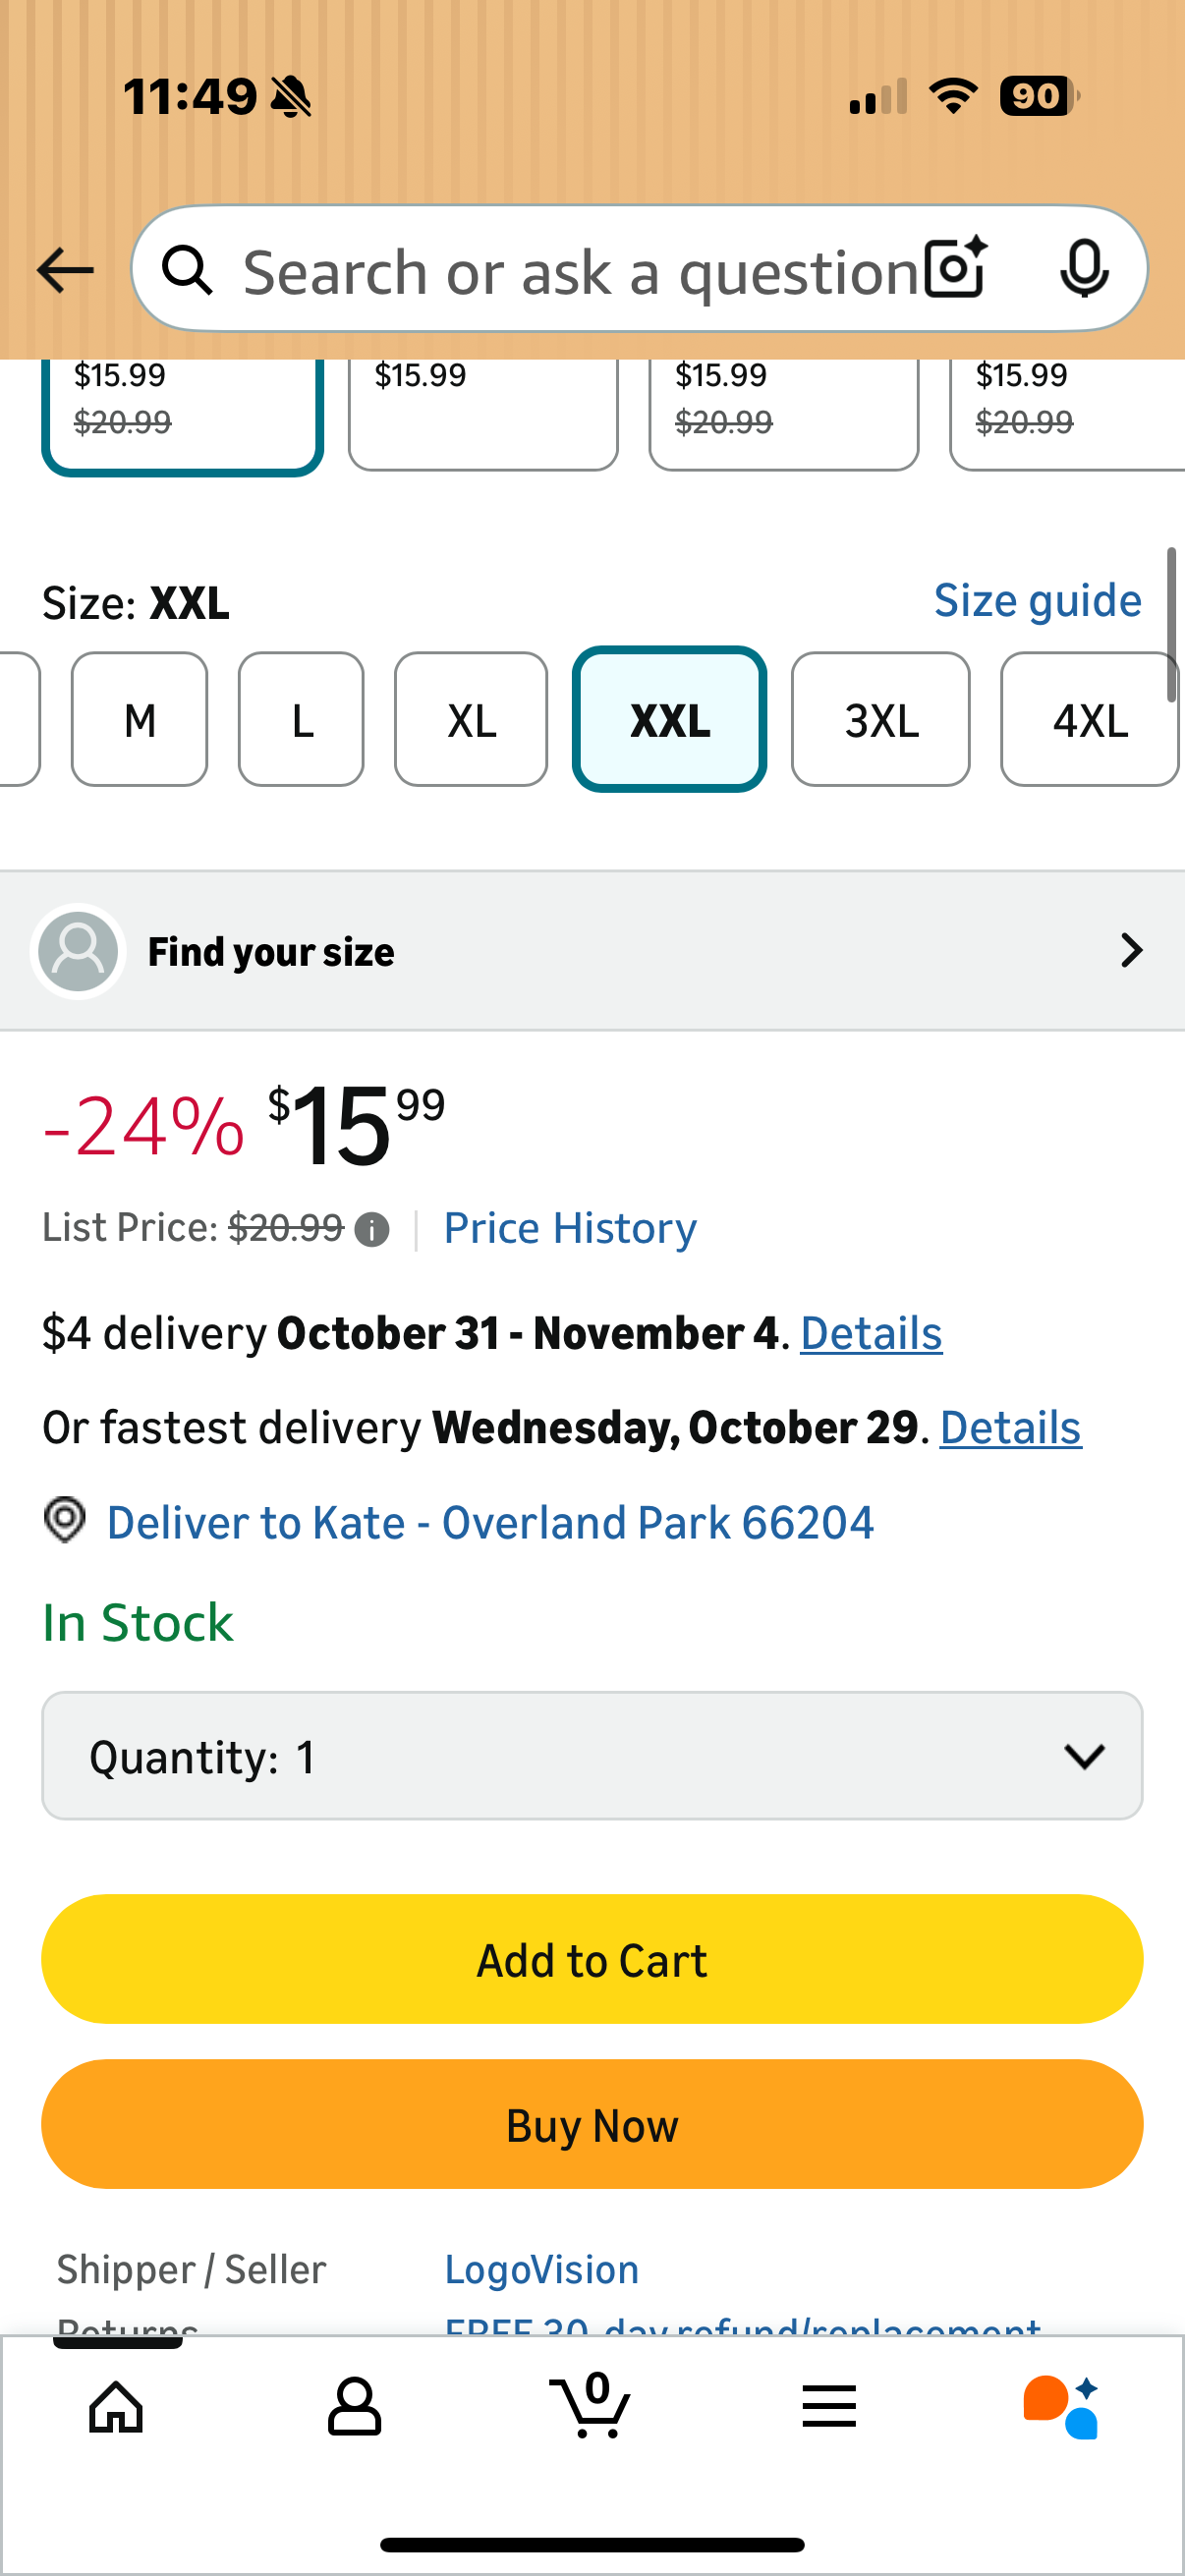Open the account profile icon

click(354, 2405)
